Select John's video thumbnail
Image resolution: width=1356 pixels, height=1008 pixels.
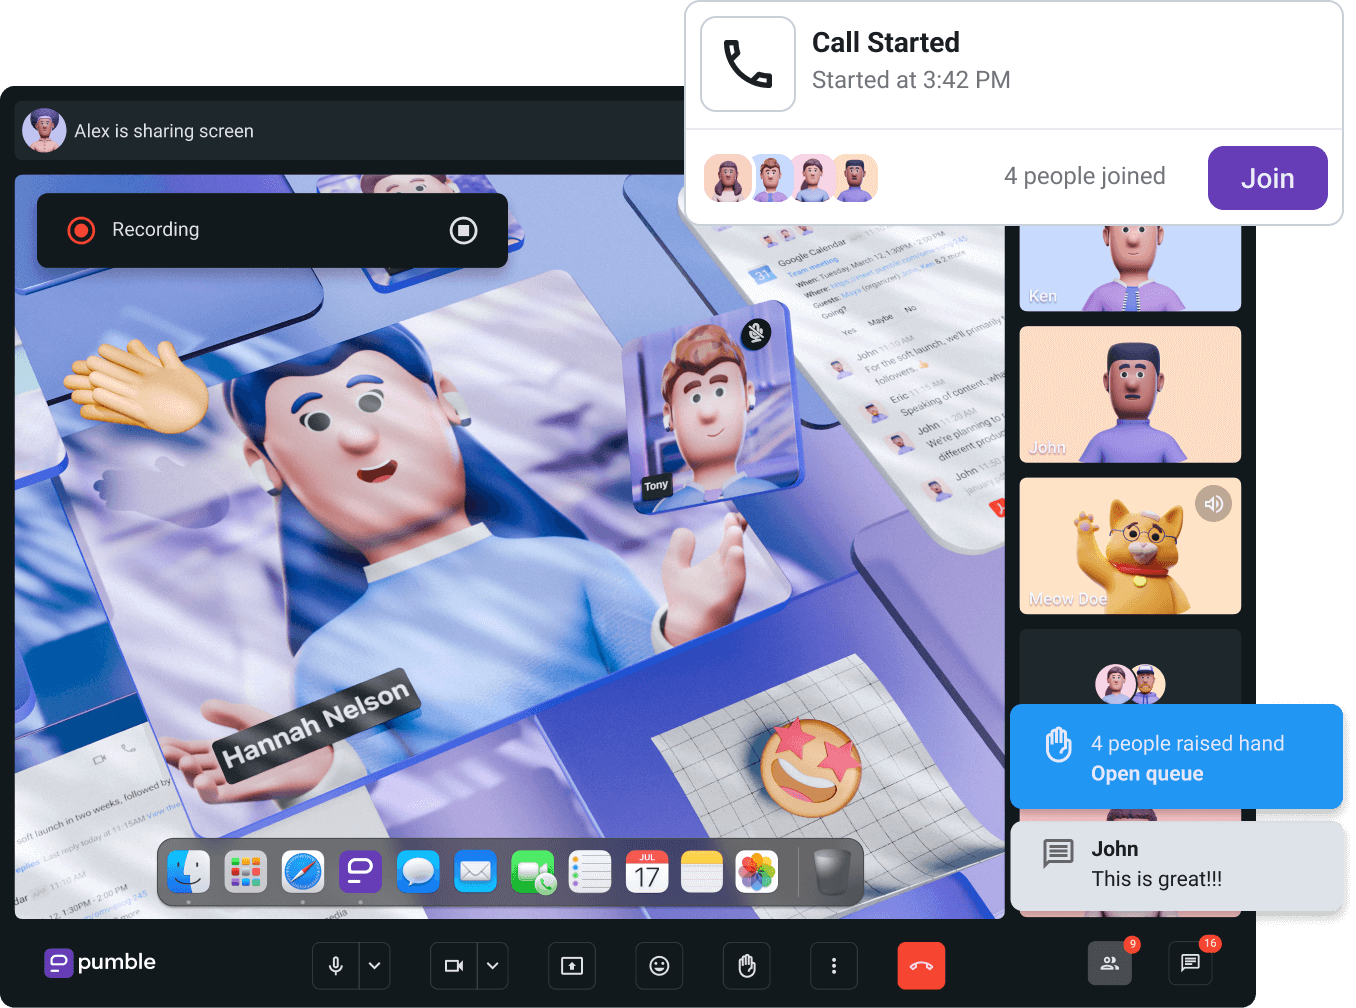(1130, 394)
